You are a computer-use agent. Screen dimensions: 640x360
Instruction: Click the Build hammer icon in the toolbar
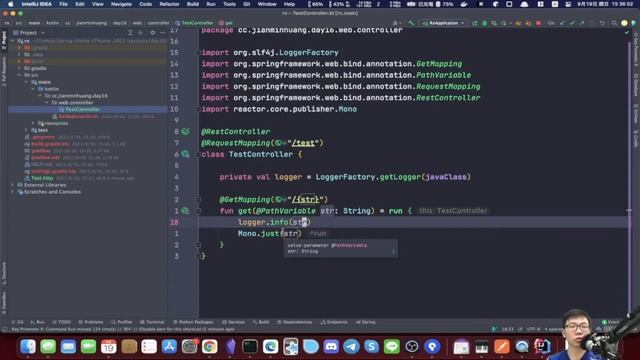tap(411, 23)
